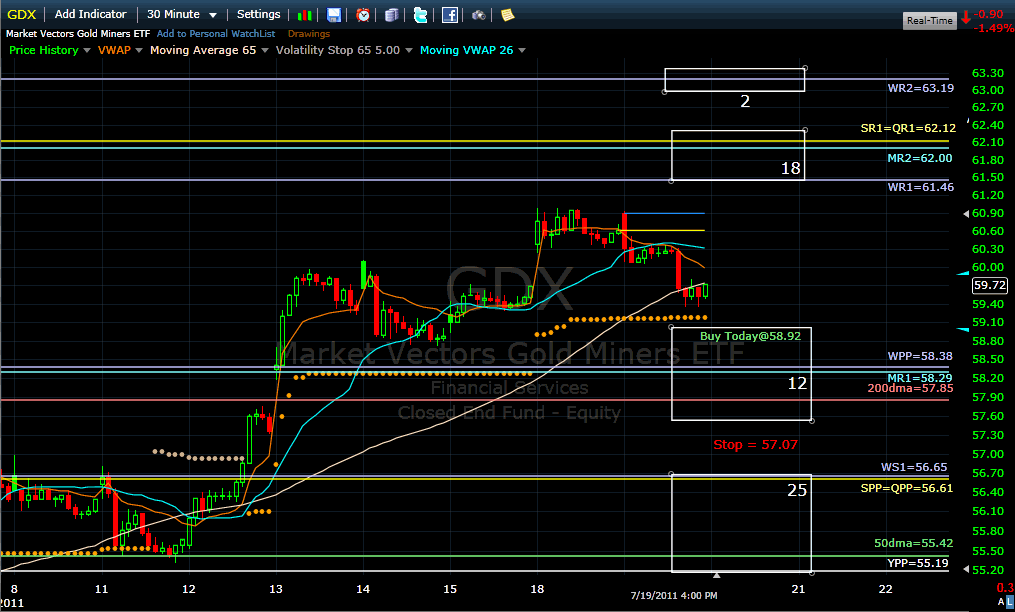The image size is (1015, 612).
Task: Toggle the L log scale button
Action: click(1007, 602)
